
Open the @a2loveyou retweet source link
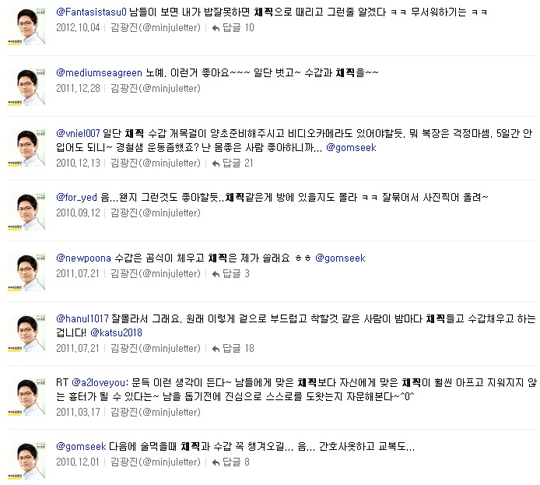coord(98,383)
